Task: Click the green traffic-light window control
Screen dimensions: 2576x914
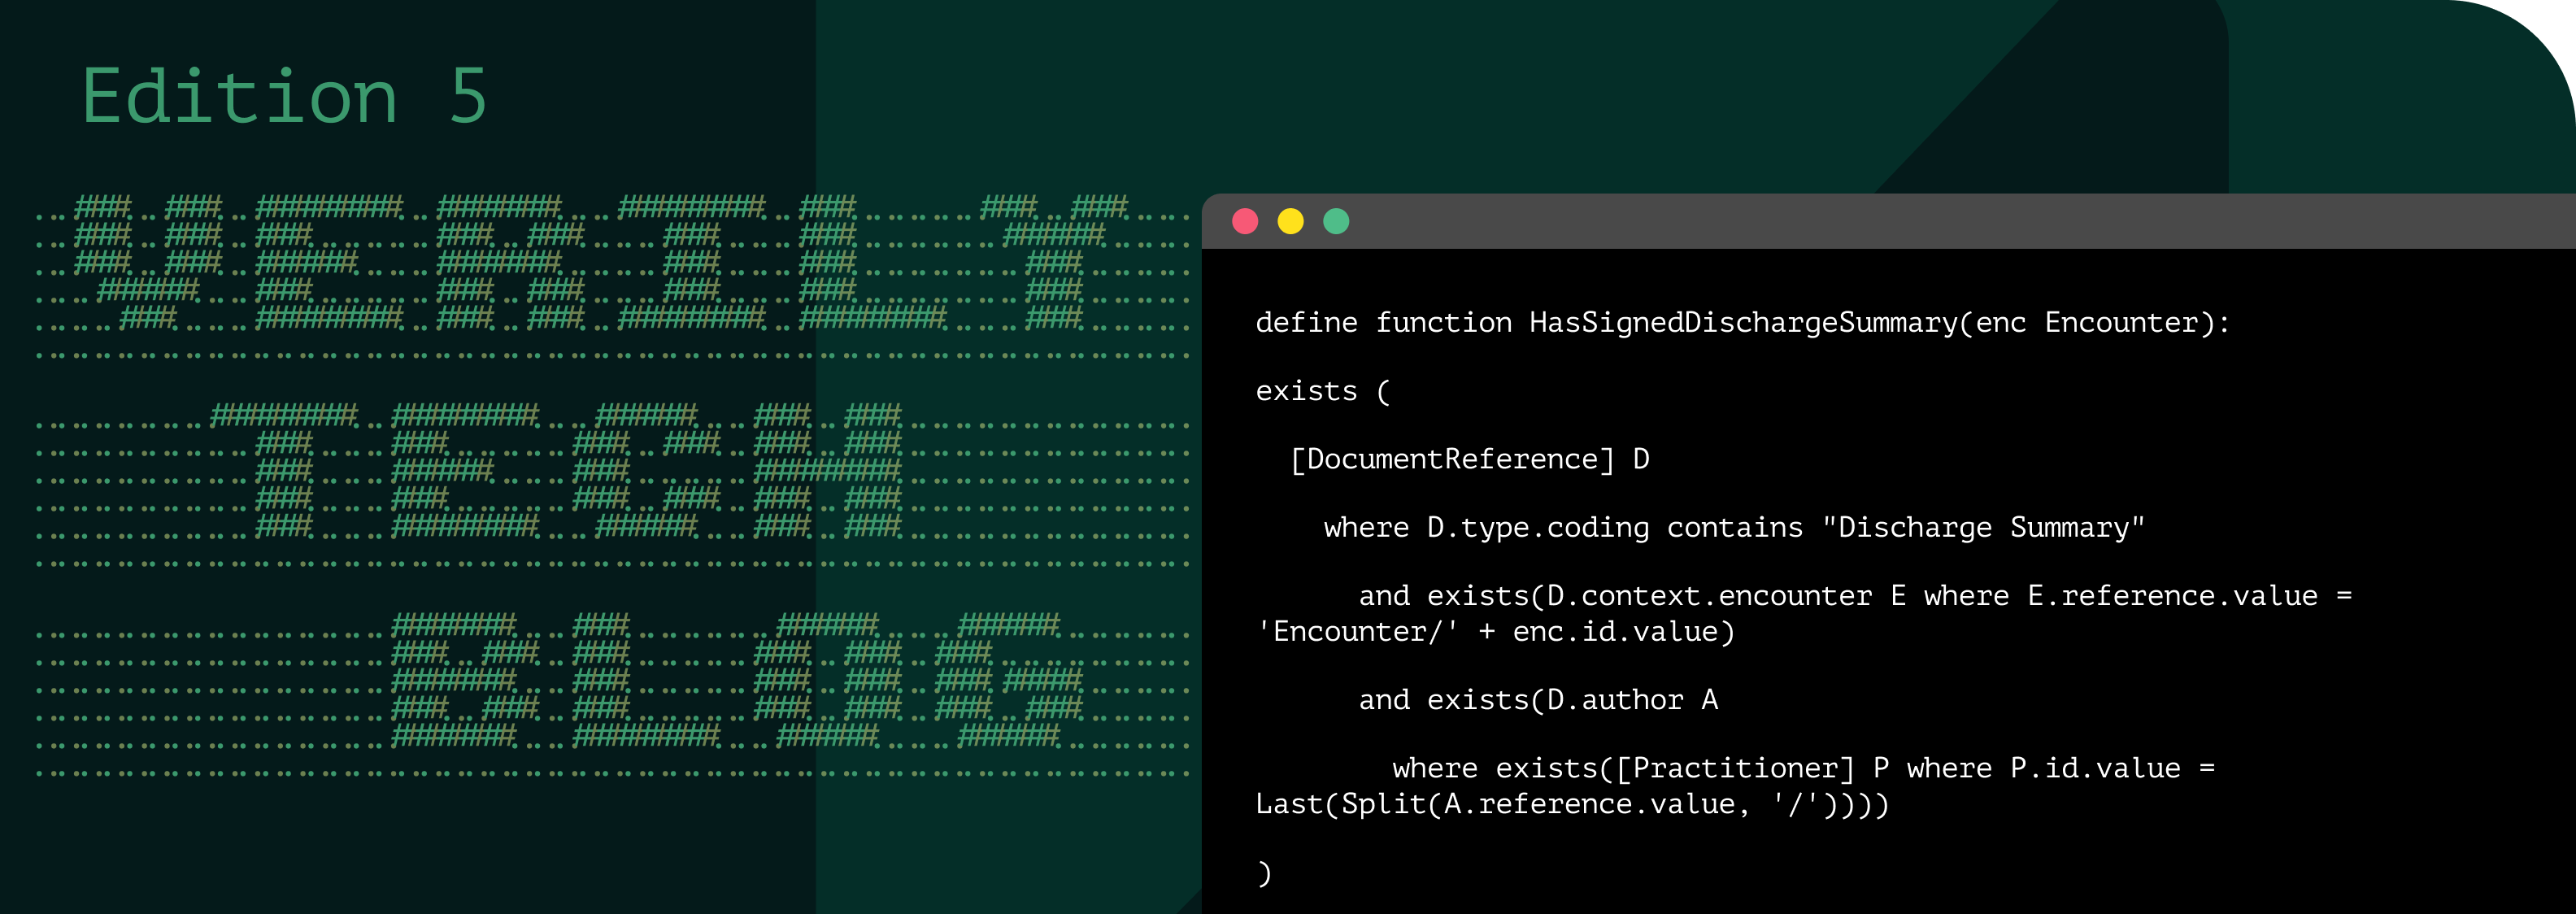Action: (1336, 222)
